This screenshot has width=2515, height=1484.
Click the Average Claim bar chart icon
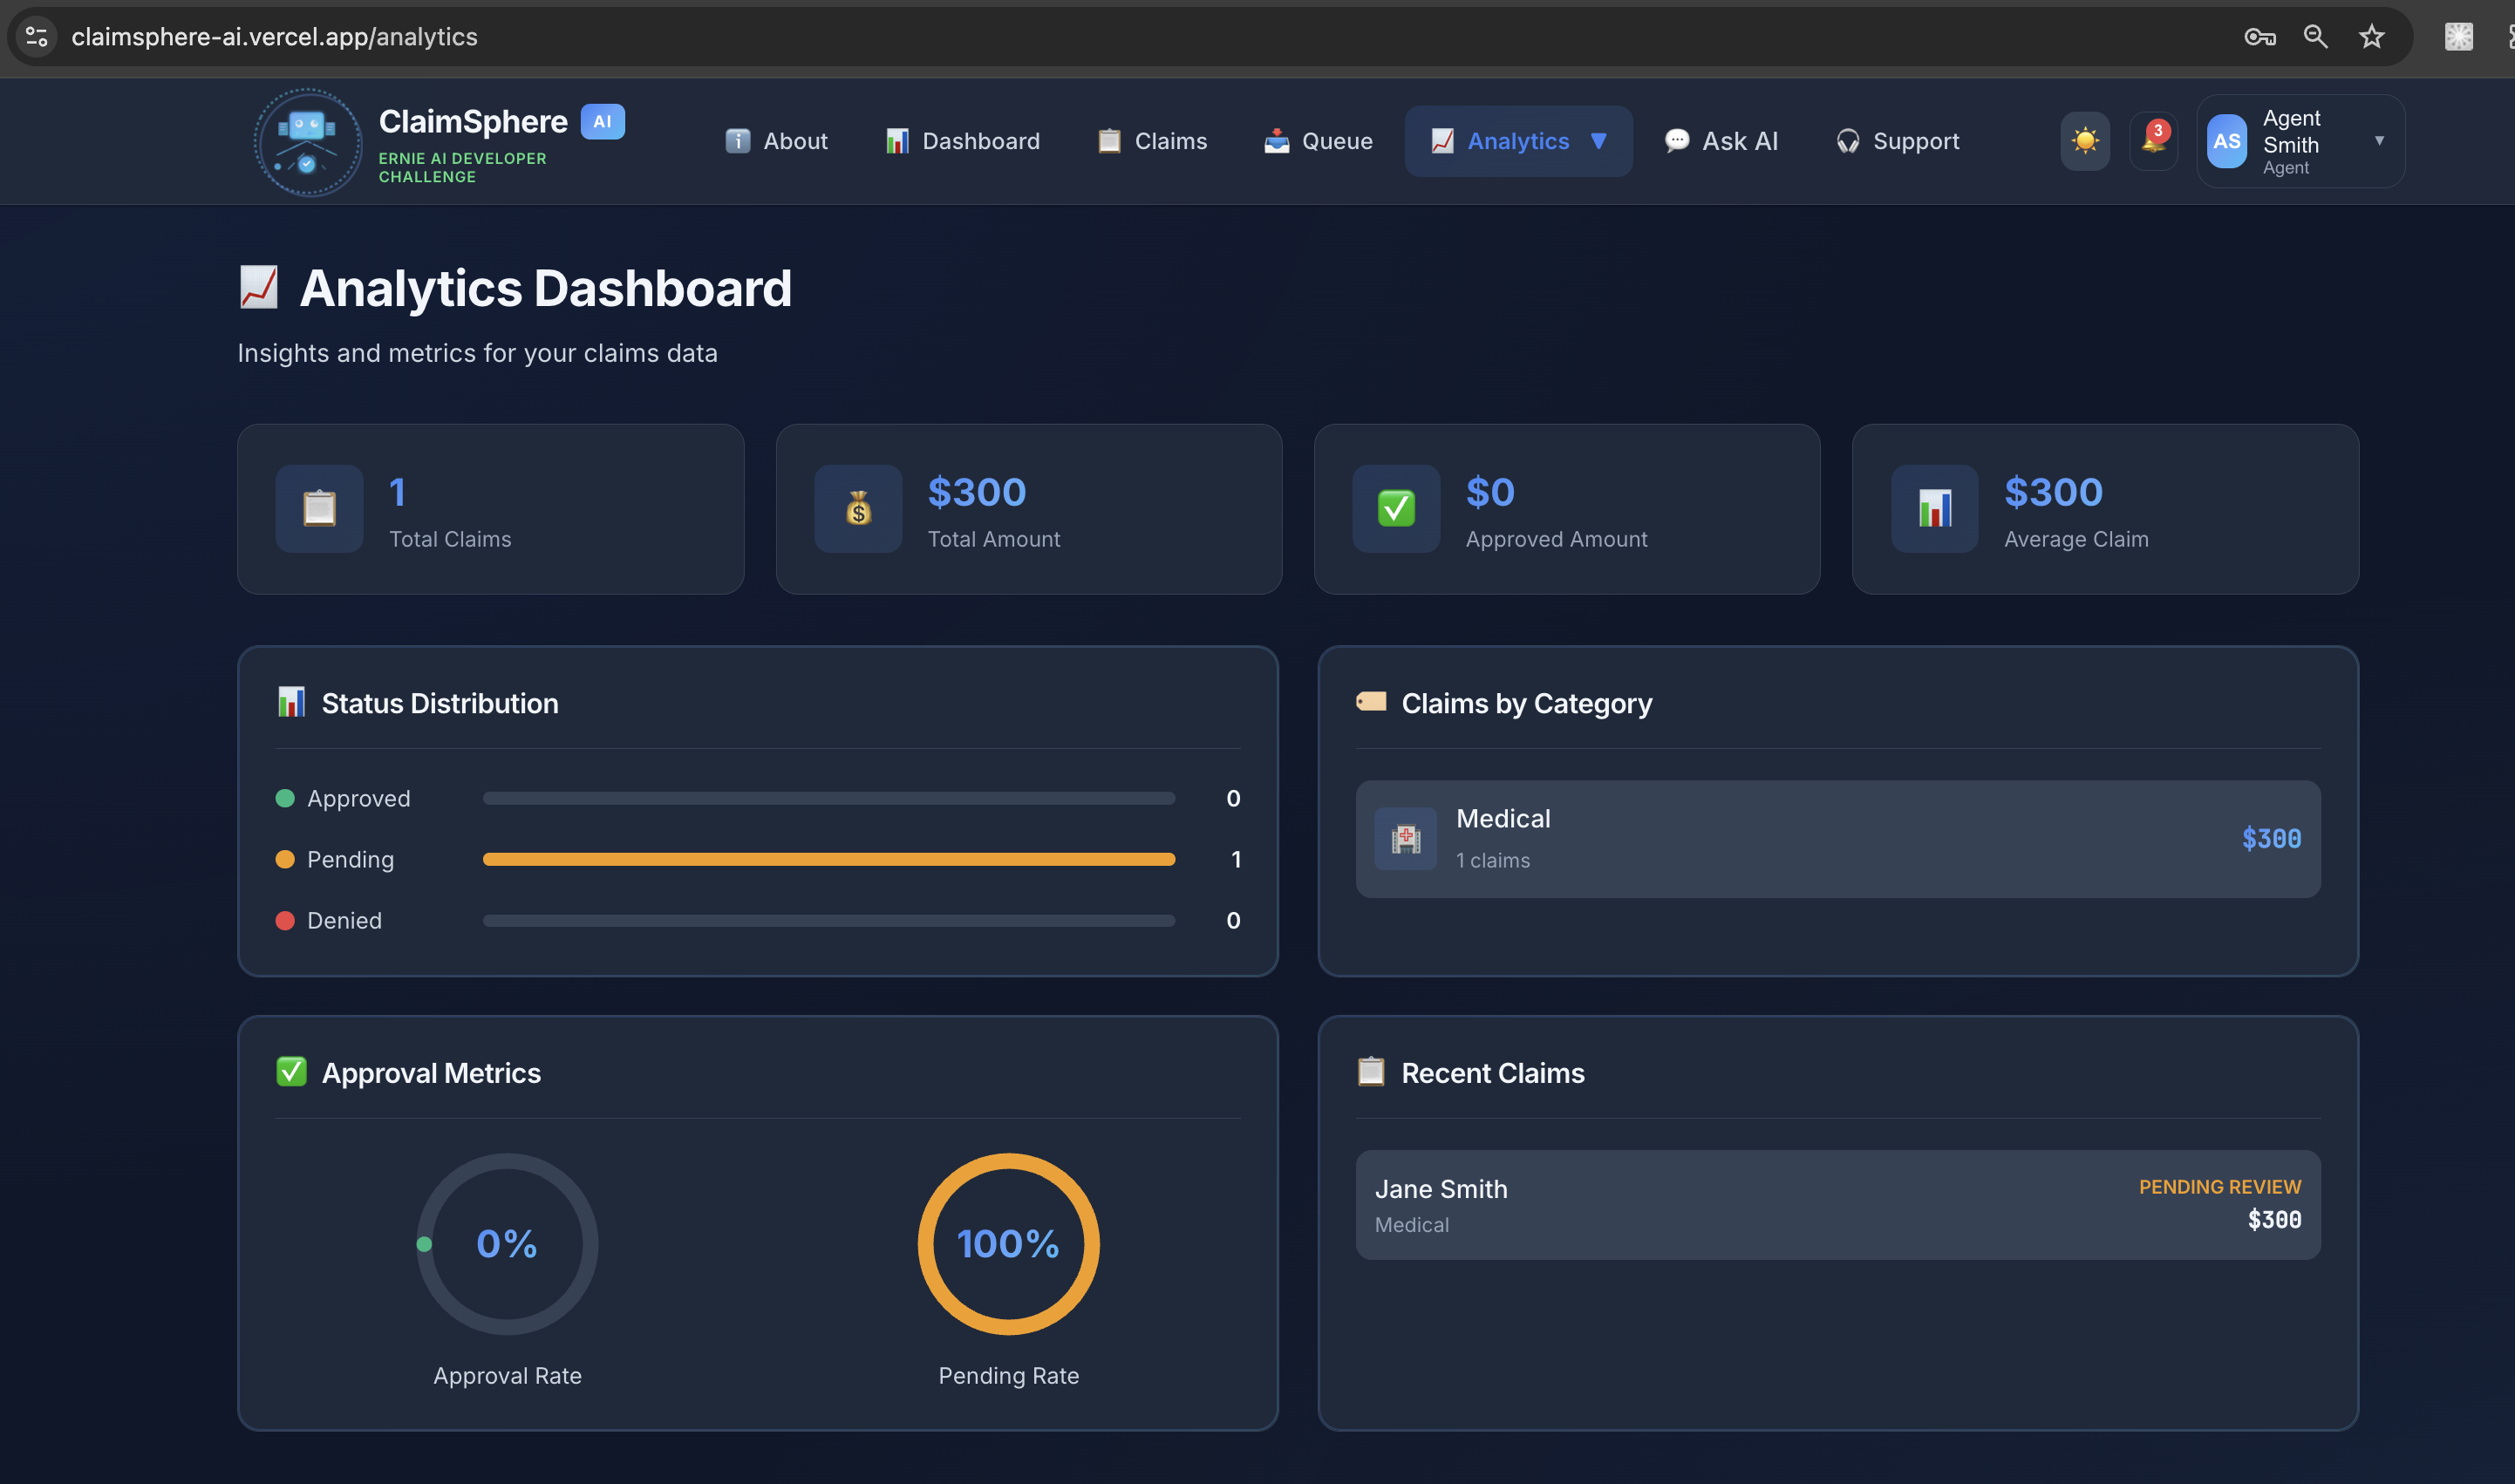tap(1934, 508)
